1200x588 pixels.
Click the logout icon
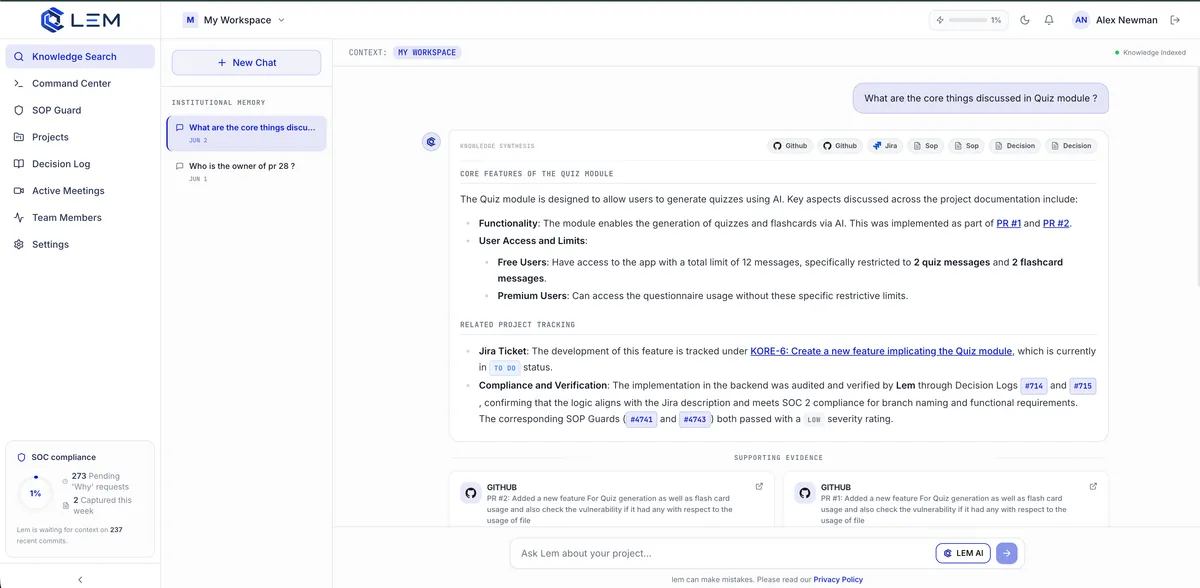1175,20
